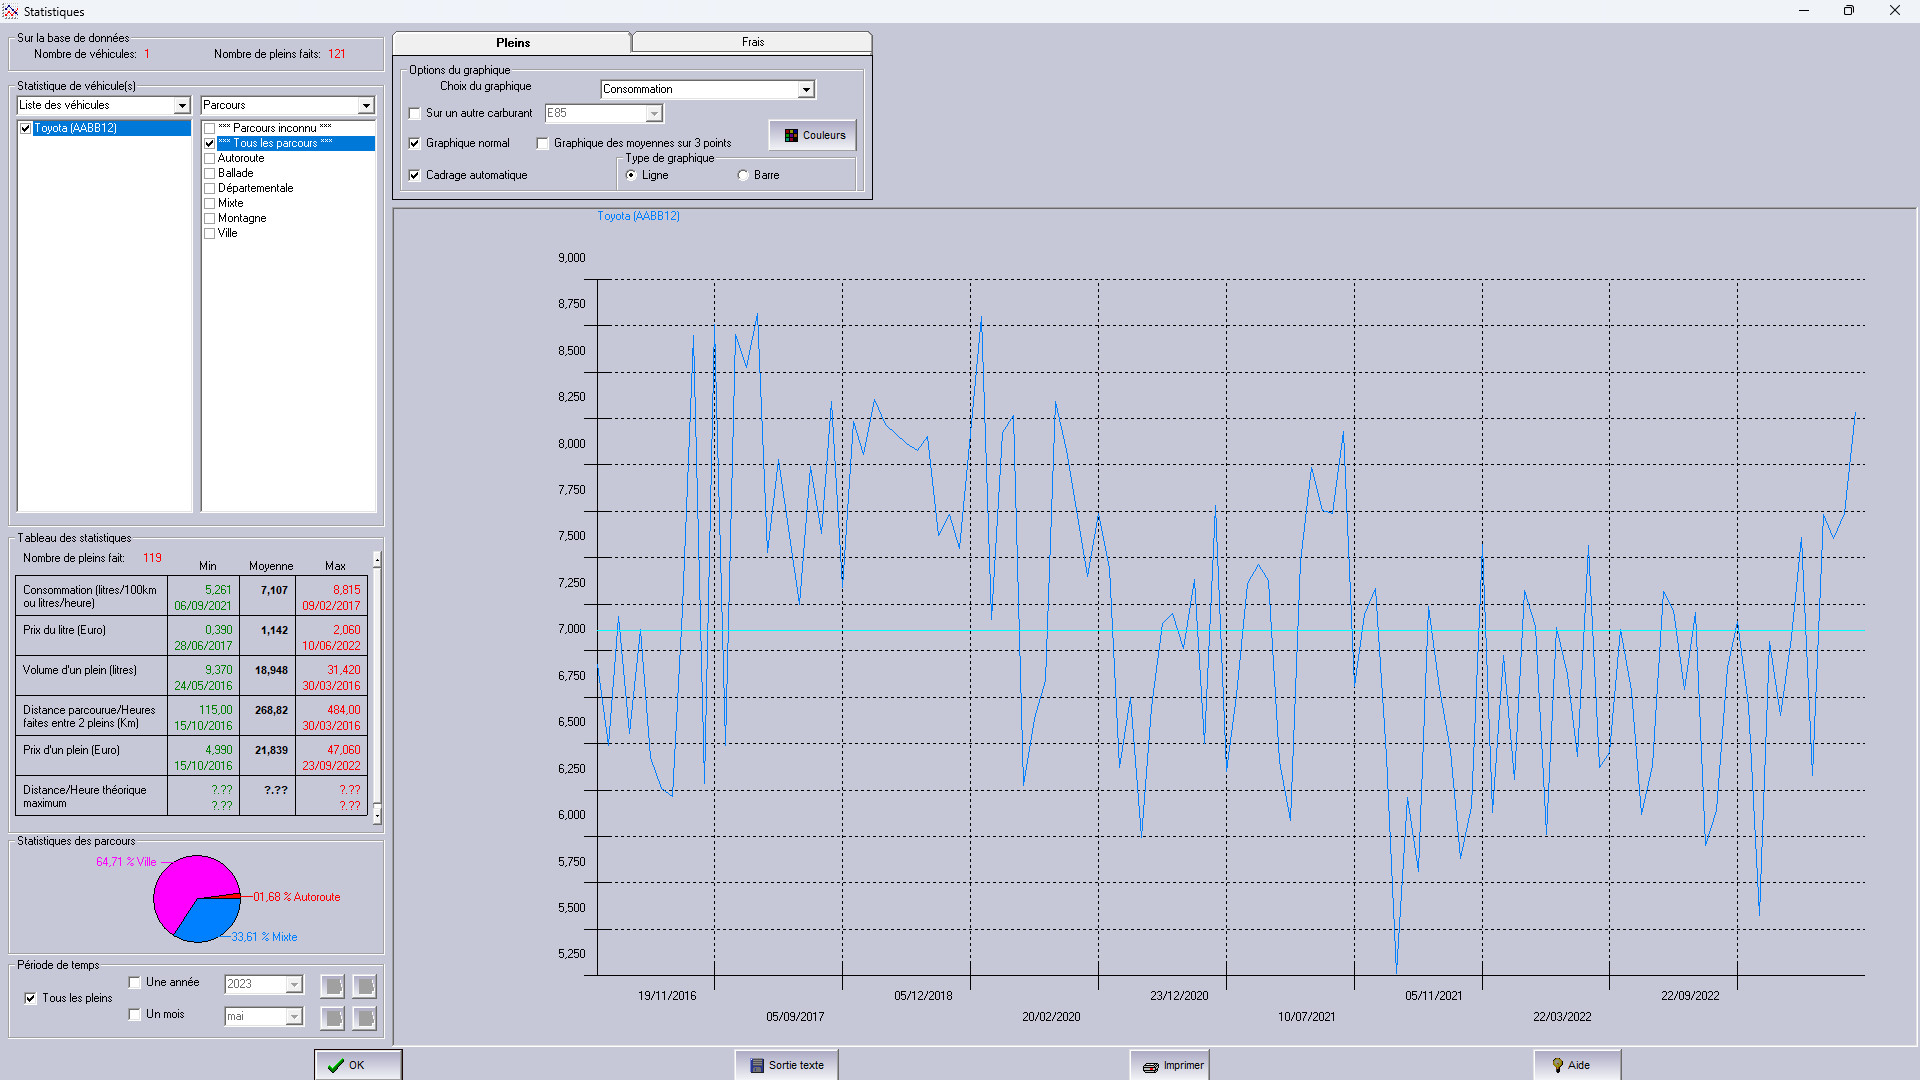Click the Imprimer printer button

1169,1064
